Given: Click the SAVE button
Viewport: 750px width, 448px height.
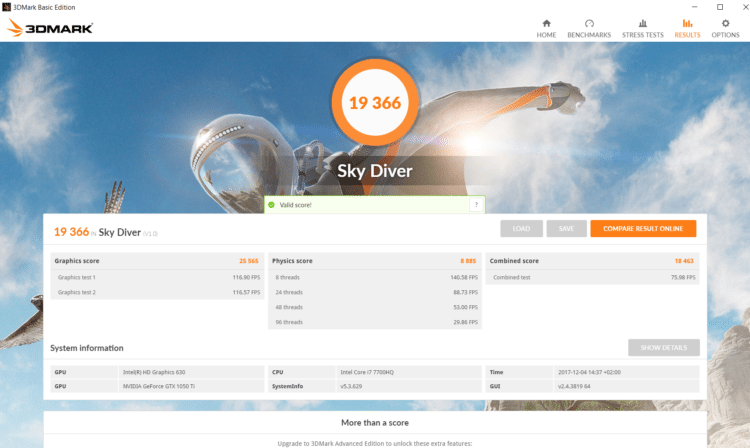Looking at the screenshot, I should click(x=566, y=229).
